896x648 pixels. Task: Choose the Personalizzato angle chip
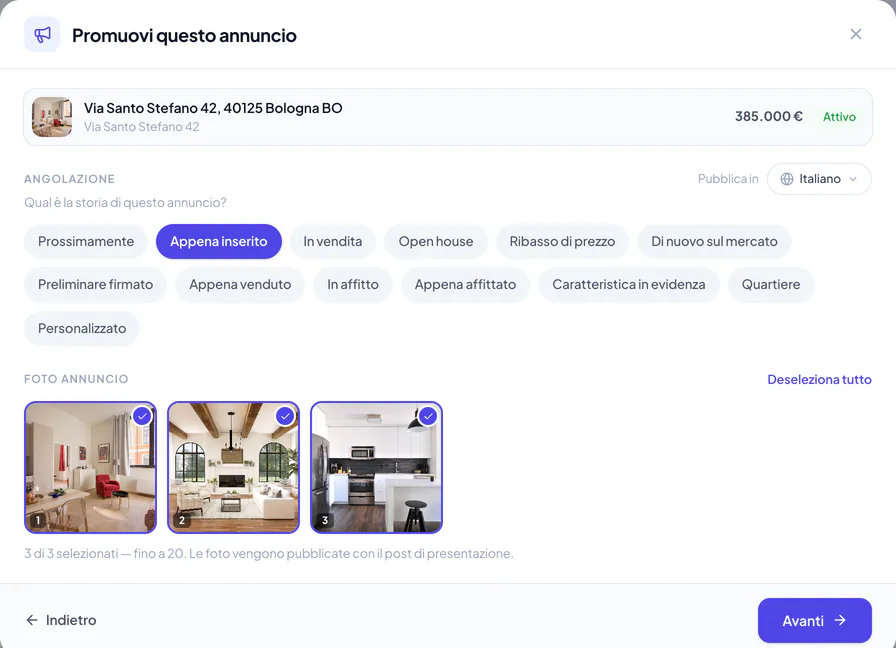(82, 329)
